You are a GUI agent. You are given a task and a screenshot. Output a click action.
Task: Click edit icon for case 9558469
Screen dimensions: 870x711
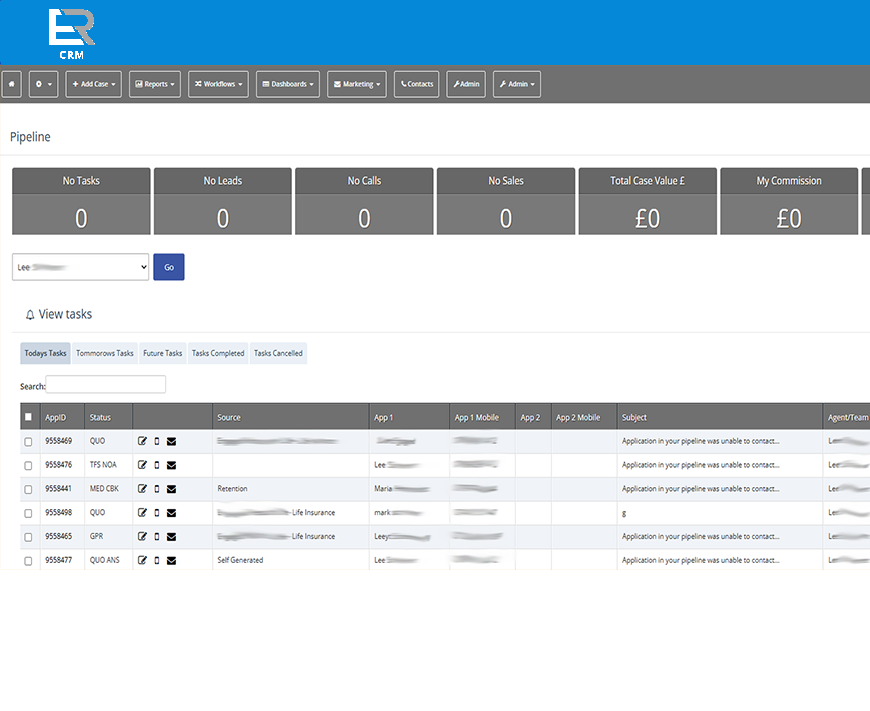coord(142,441)
